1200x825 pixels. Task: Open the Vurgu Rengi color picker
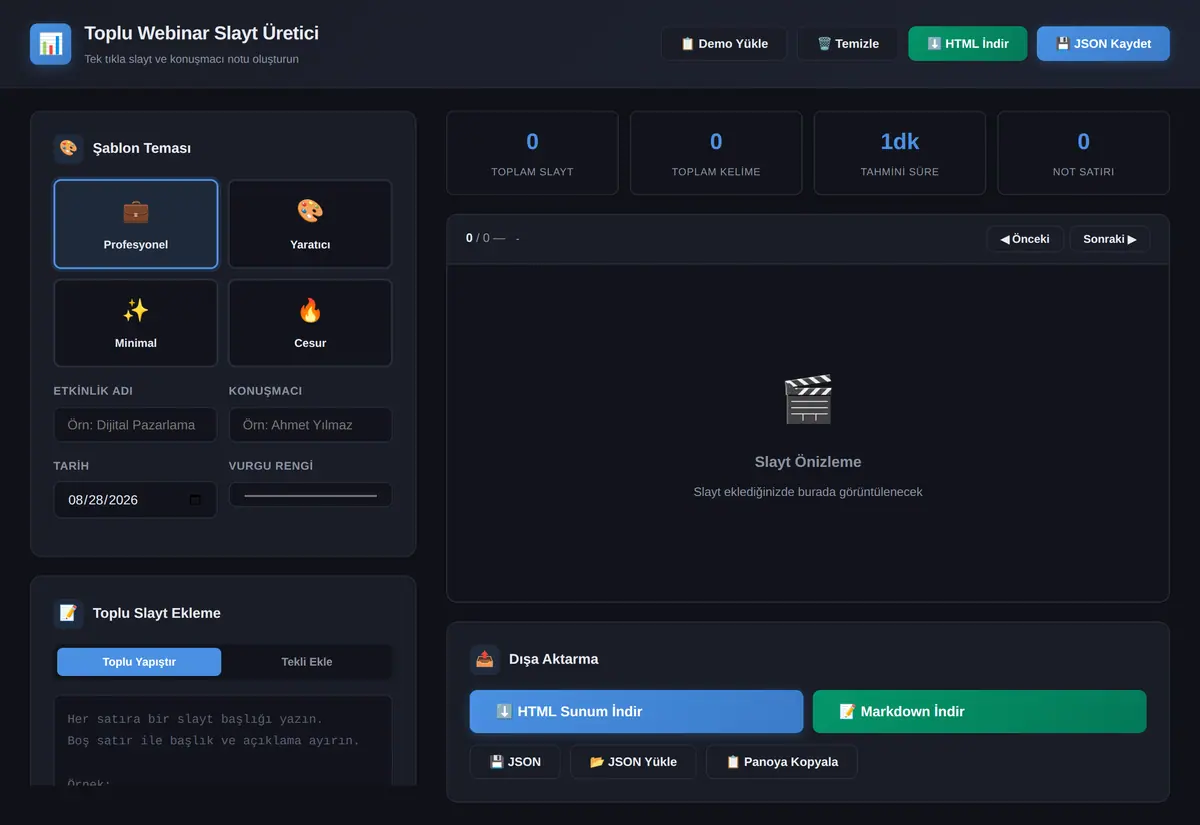[310, 495]
